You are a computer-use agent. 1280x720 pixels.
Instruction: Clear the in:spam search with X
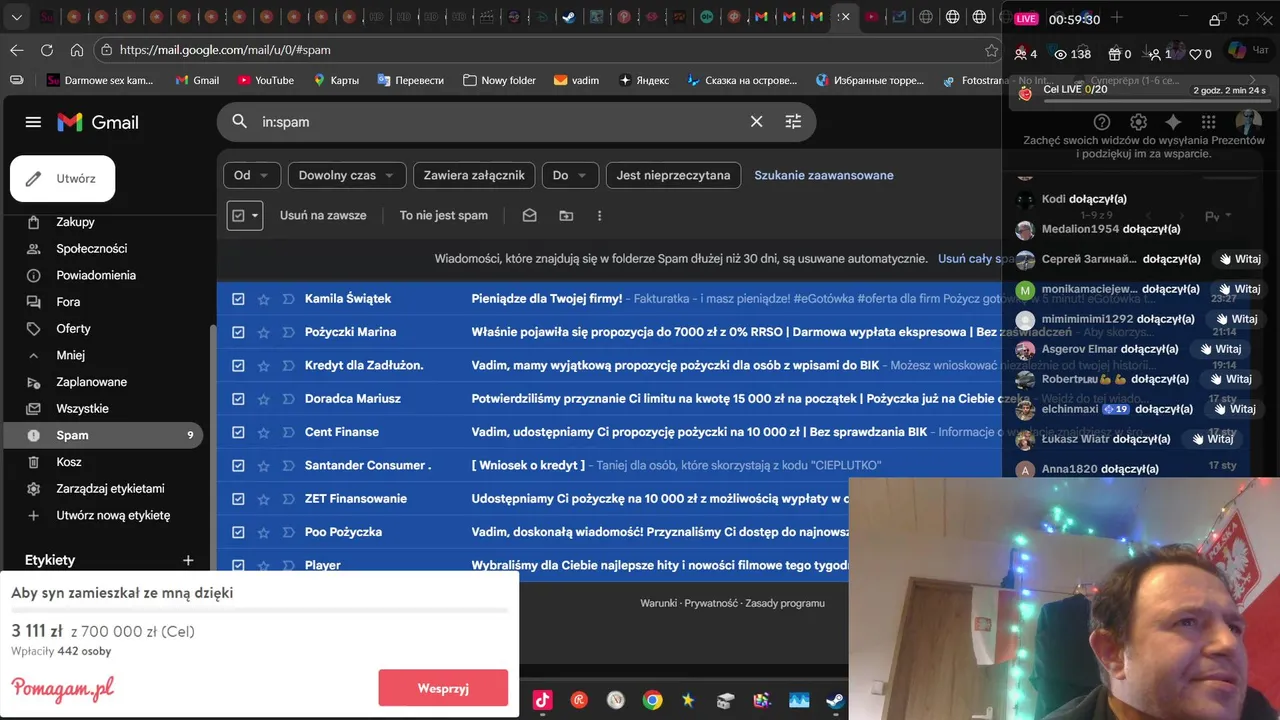[757, 122]
